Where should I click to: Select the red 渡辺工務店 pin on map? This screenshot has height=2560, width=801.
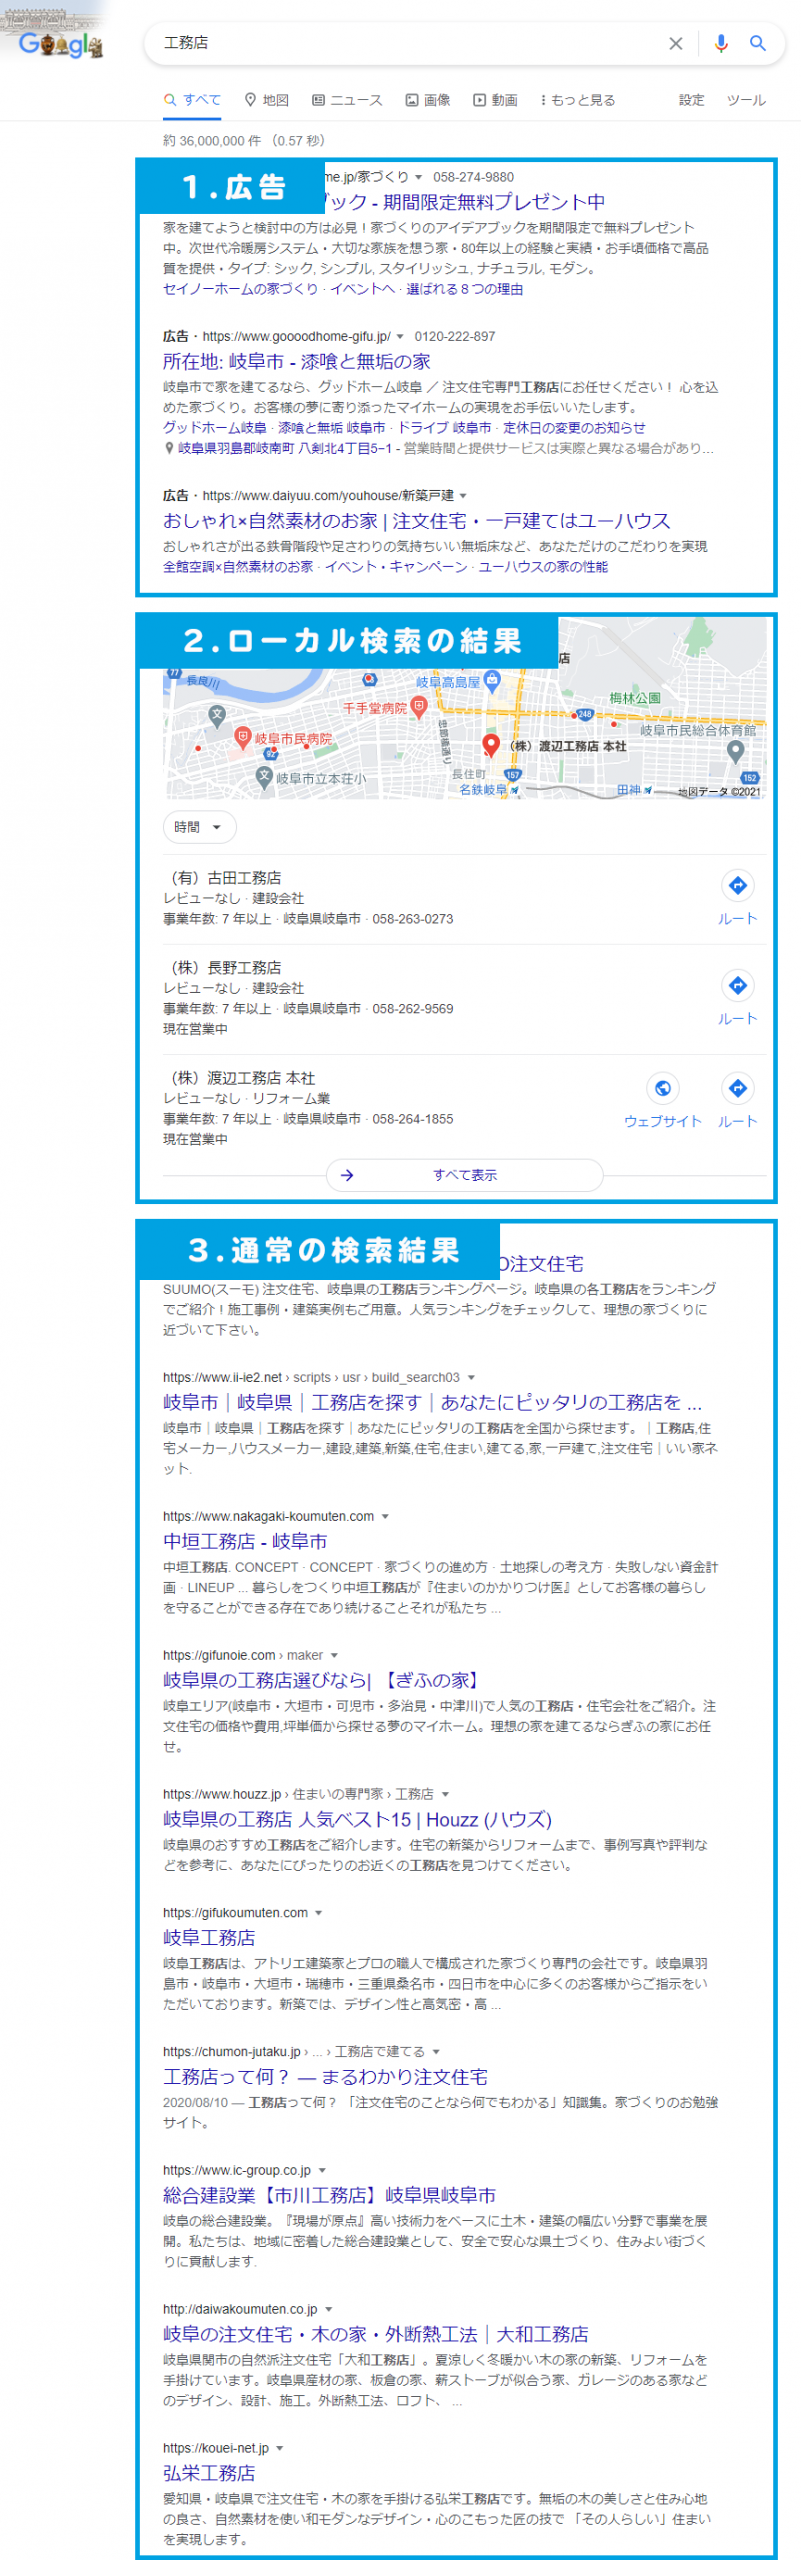pos(490,745)
